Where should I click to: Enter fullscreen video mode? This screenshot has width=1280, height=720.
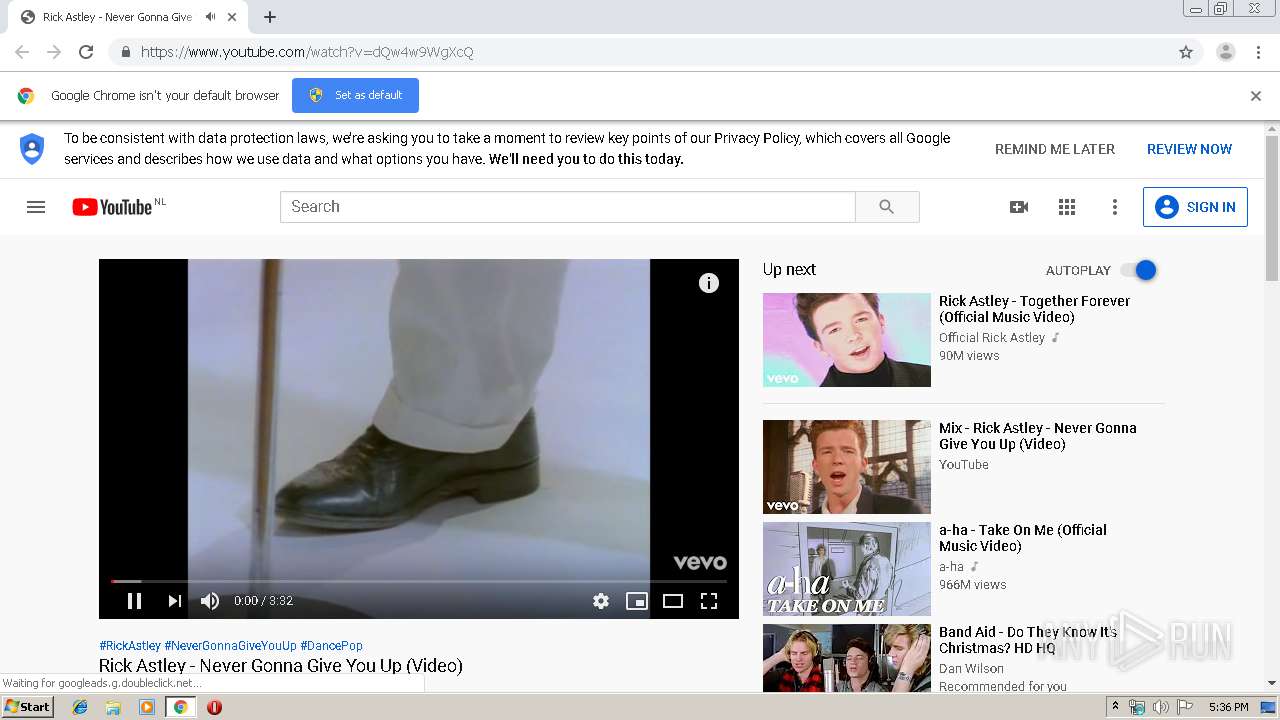[709, 601]
